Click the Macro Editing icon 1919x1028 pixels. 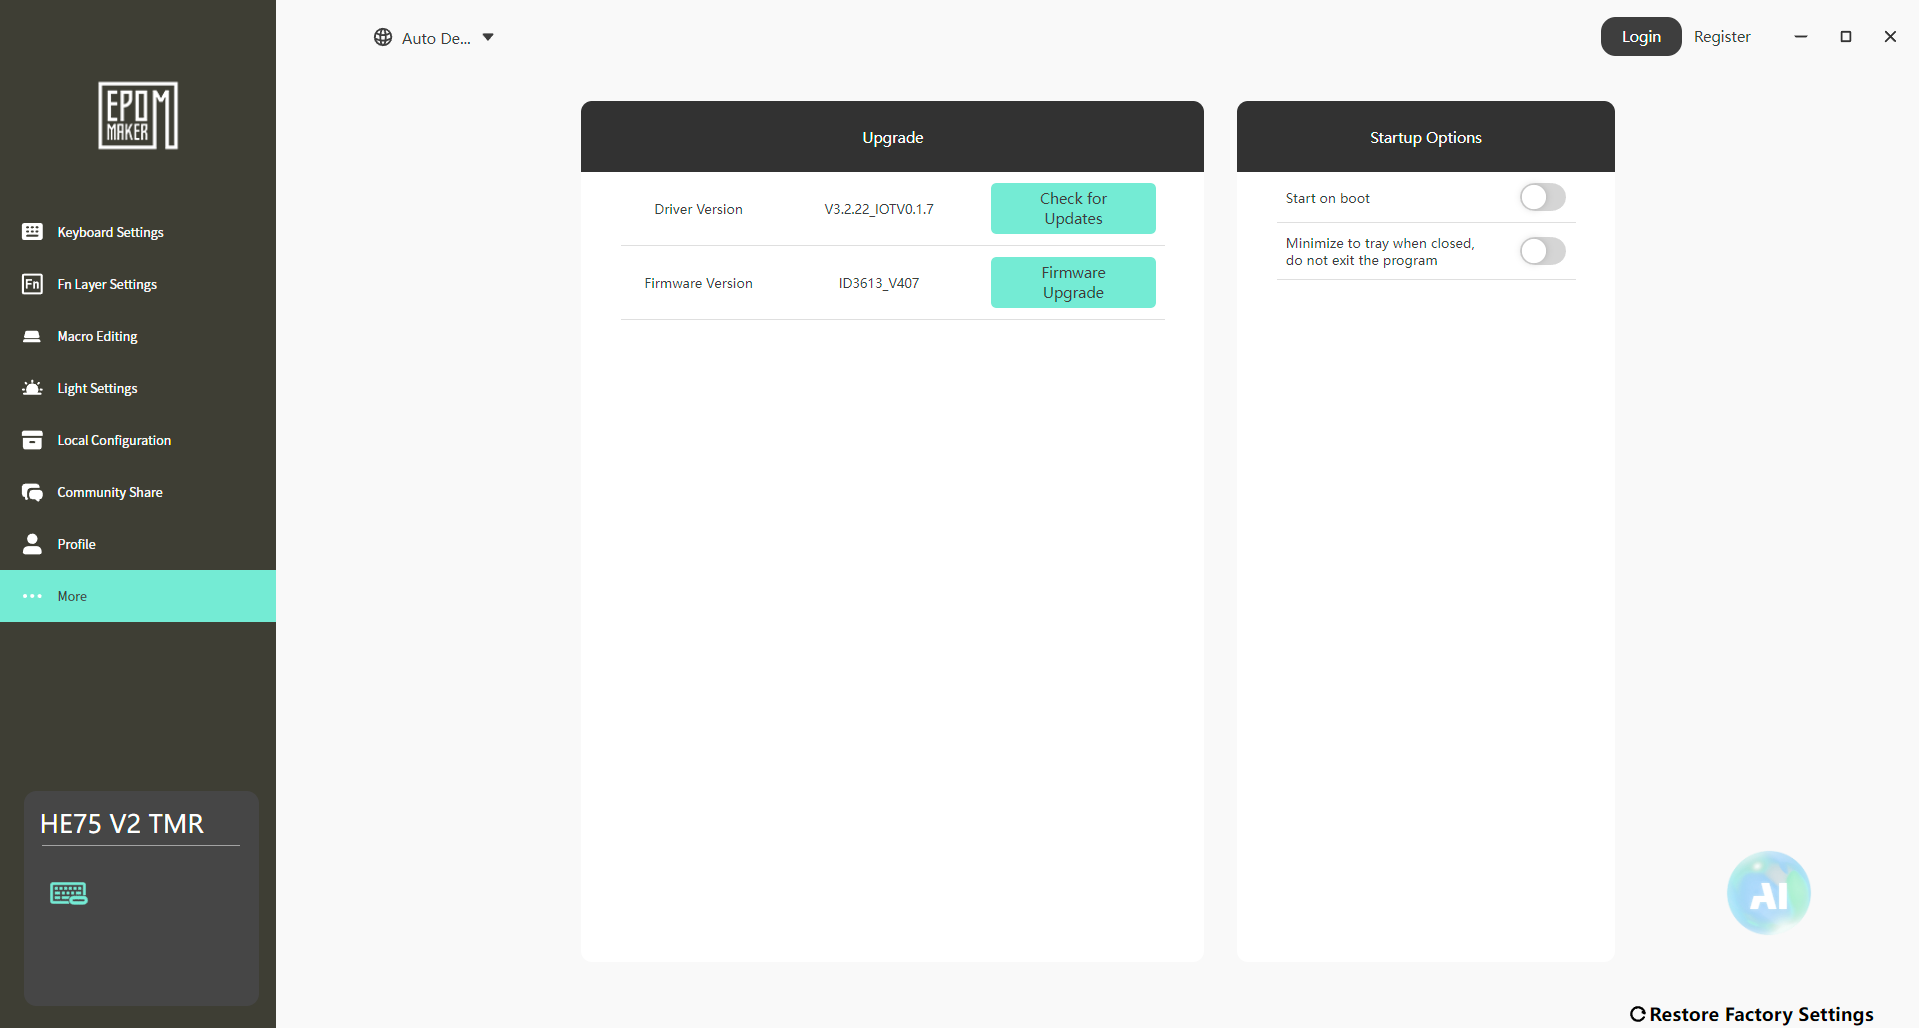(x=32, y=336)
